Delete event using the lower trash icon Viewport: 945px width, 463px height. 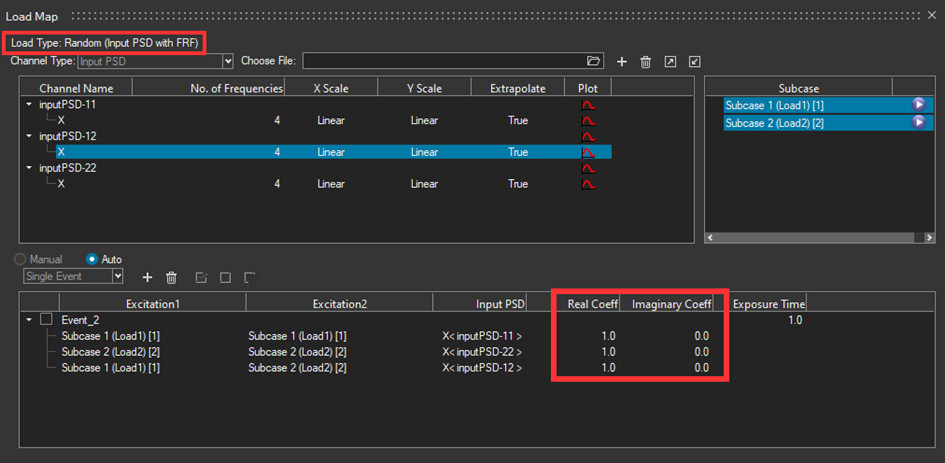[x=171, y=277]
